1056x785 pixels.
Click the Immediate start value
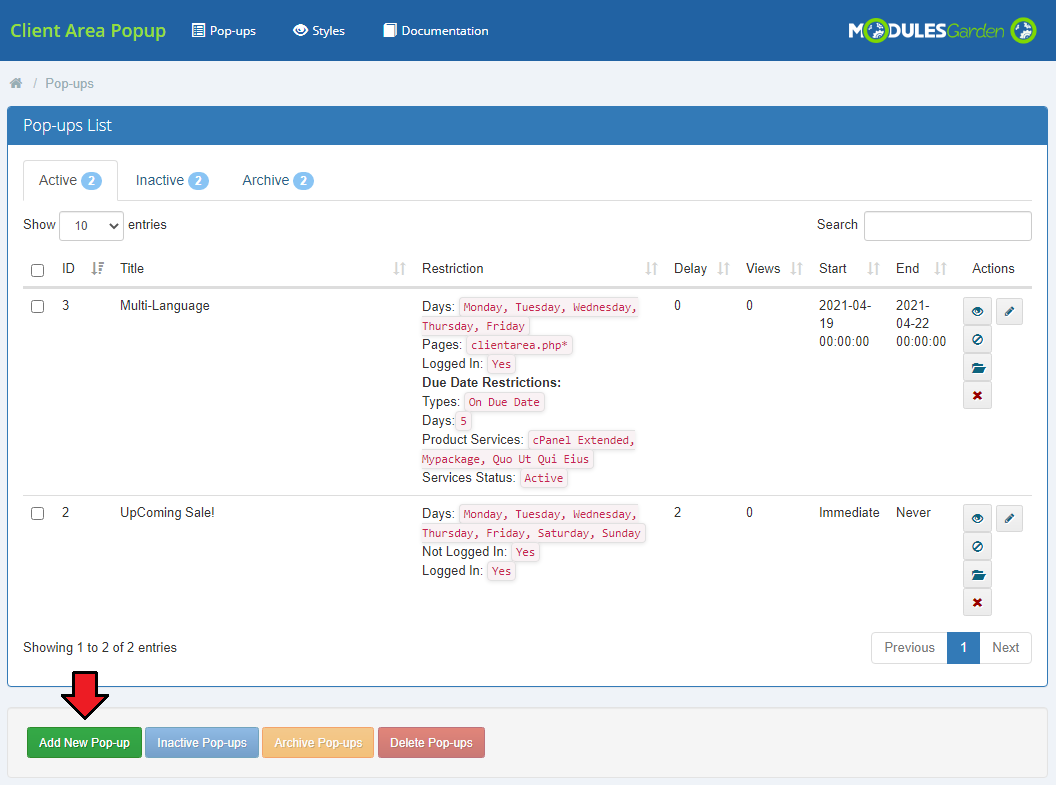849,512
